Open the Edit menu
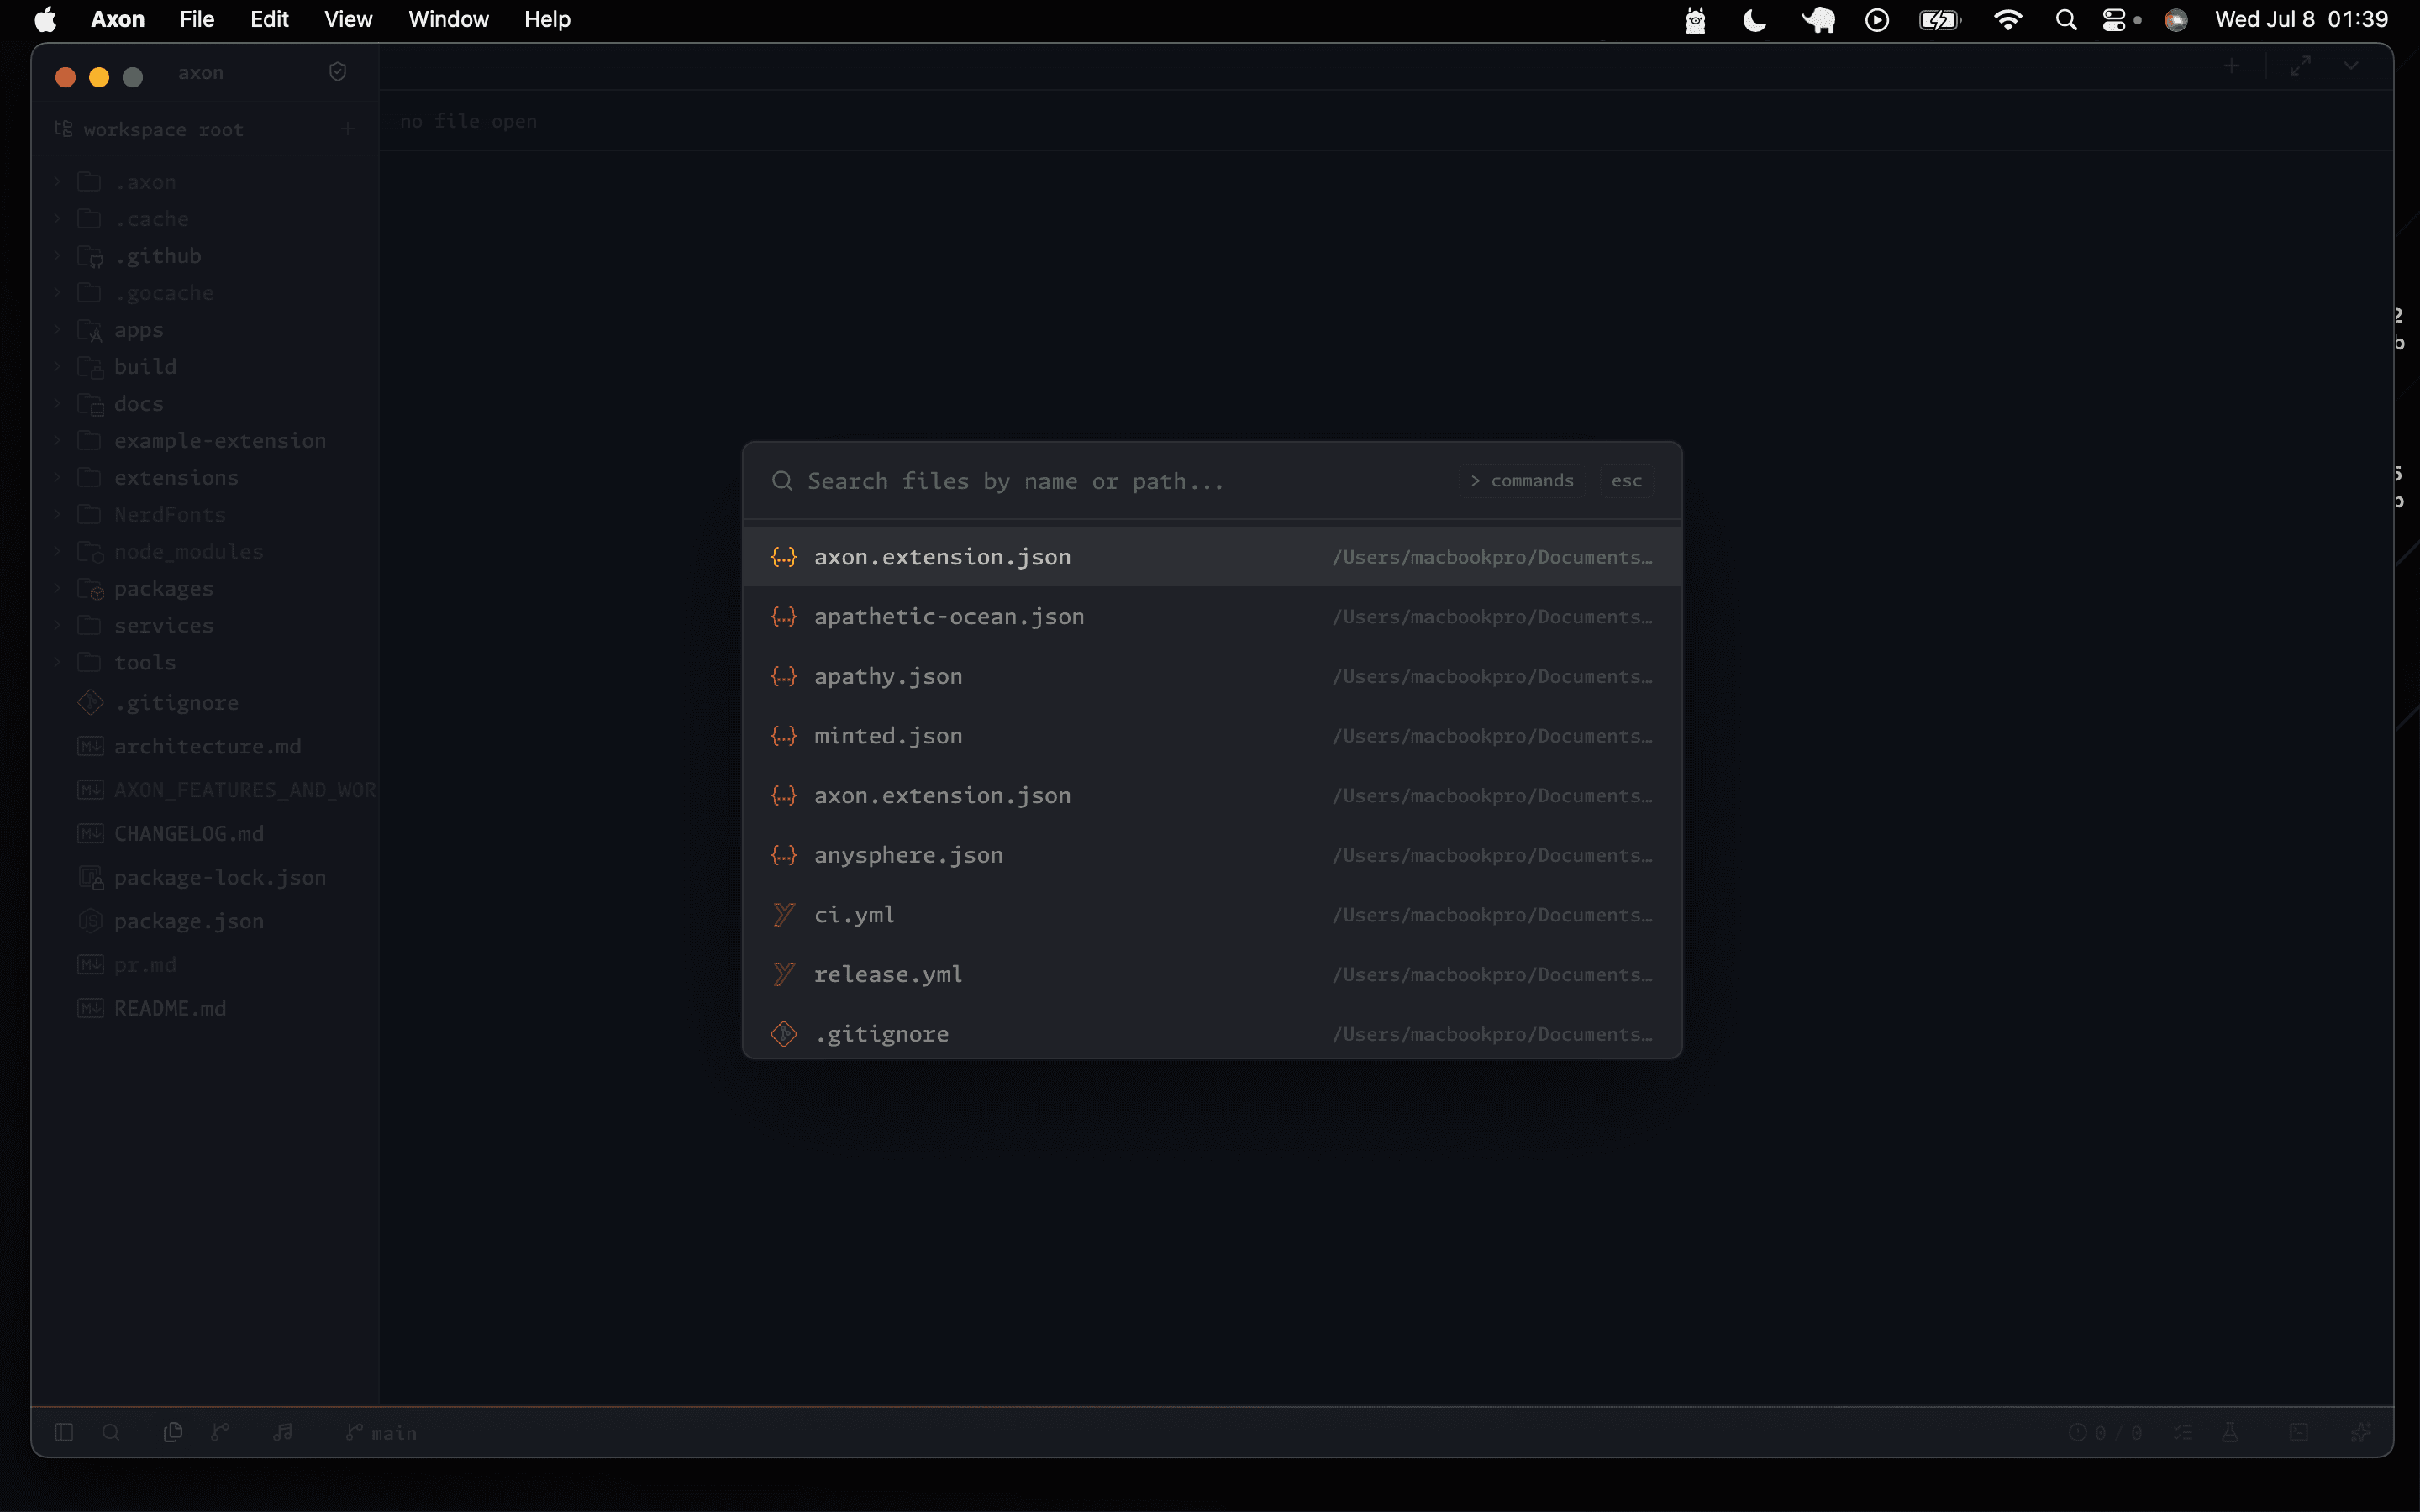The width and height of the screenshot is (2420, 1512). click(x=269, y=19)
